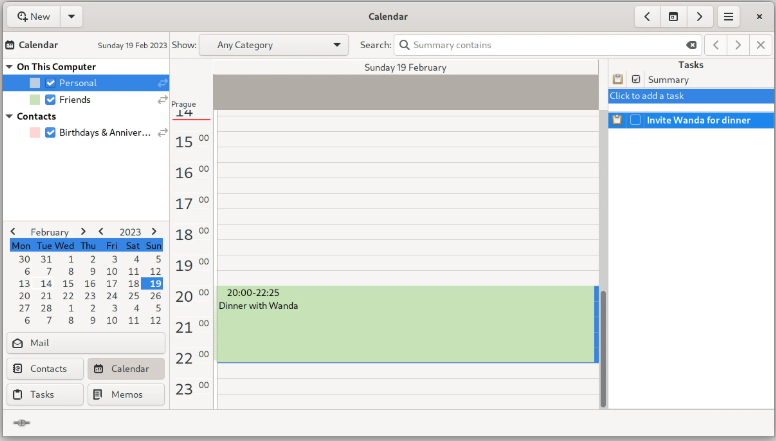
Task: Click the 'Click to add a task' field
Action: click(690, 96)
